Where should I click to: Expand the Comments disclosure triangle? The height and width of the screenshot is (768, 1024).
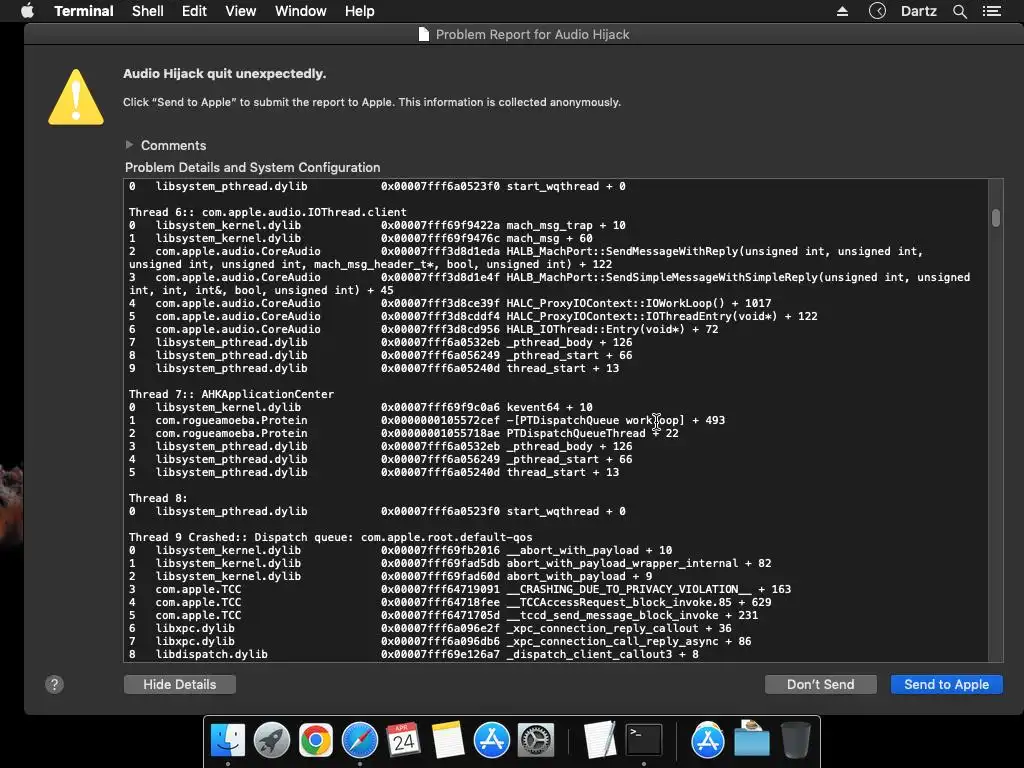coord(129,144)
